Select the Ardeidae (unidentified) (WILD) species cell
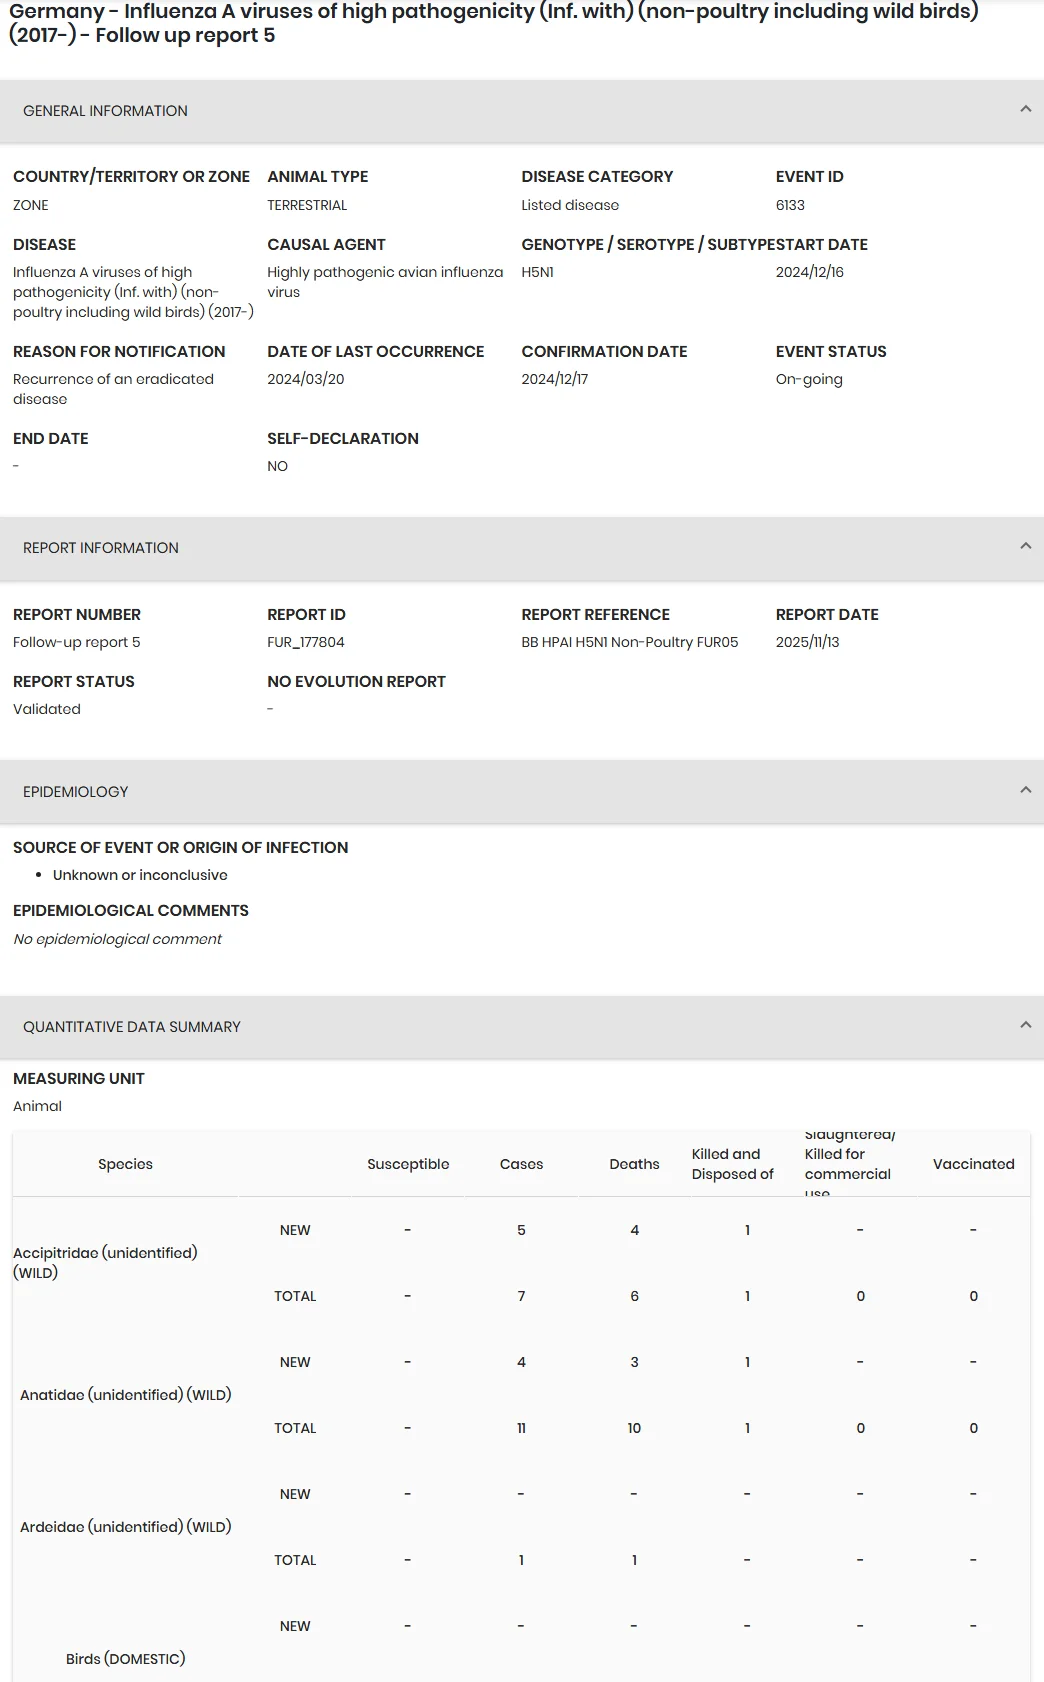 point(125,1527)
